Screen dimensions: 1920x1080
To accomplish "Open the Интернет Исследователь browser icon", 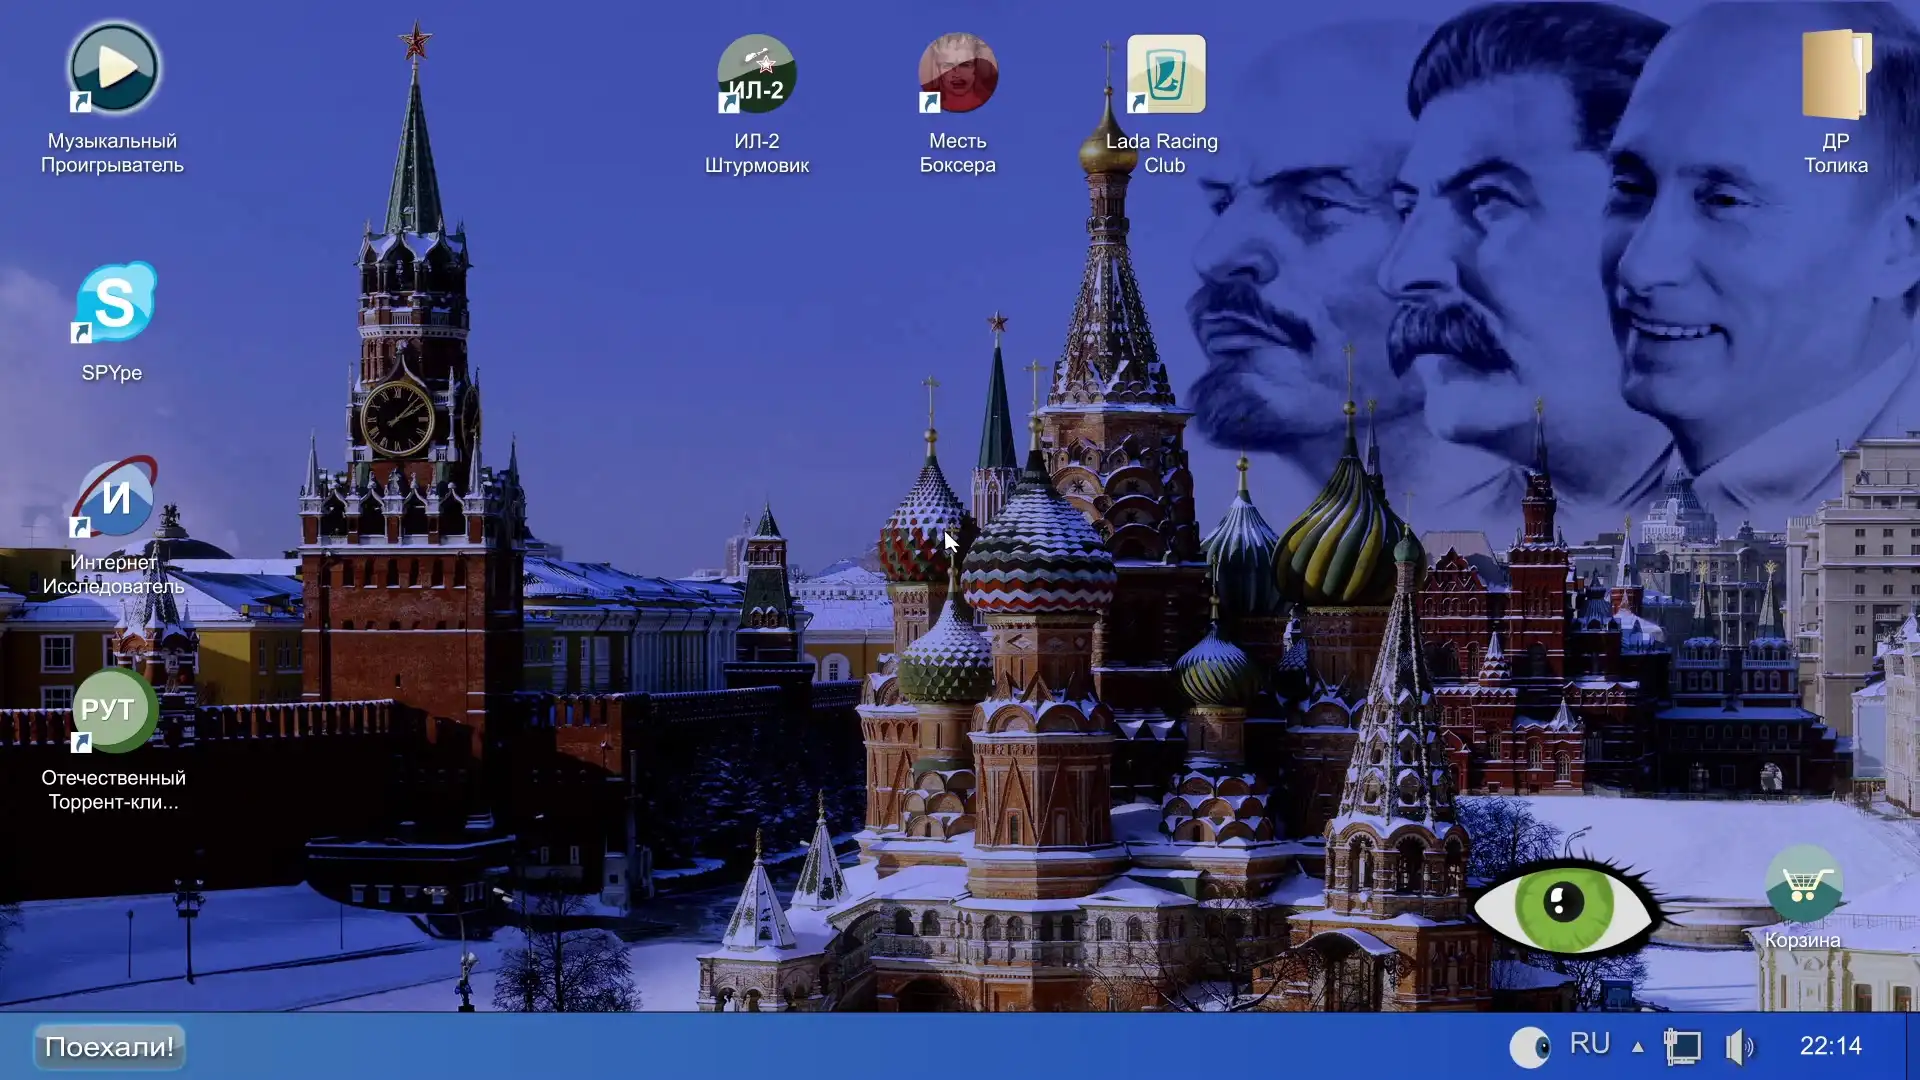I will (114, 497).
